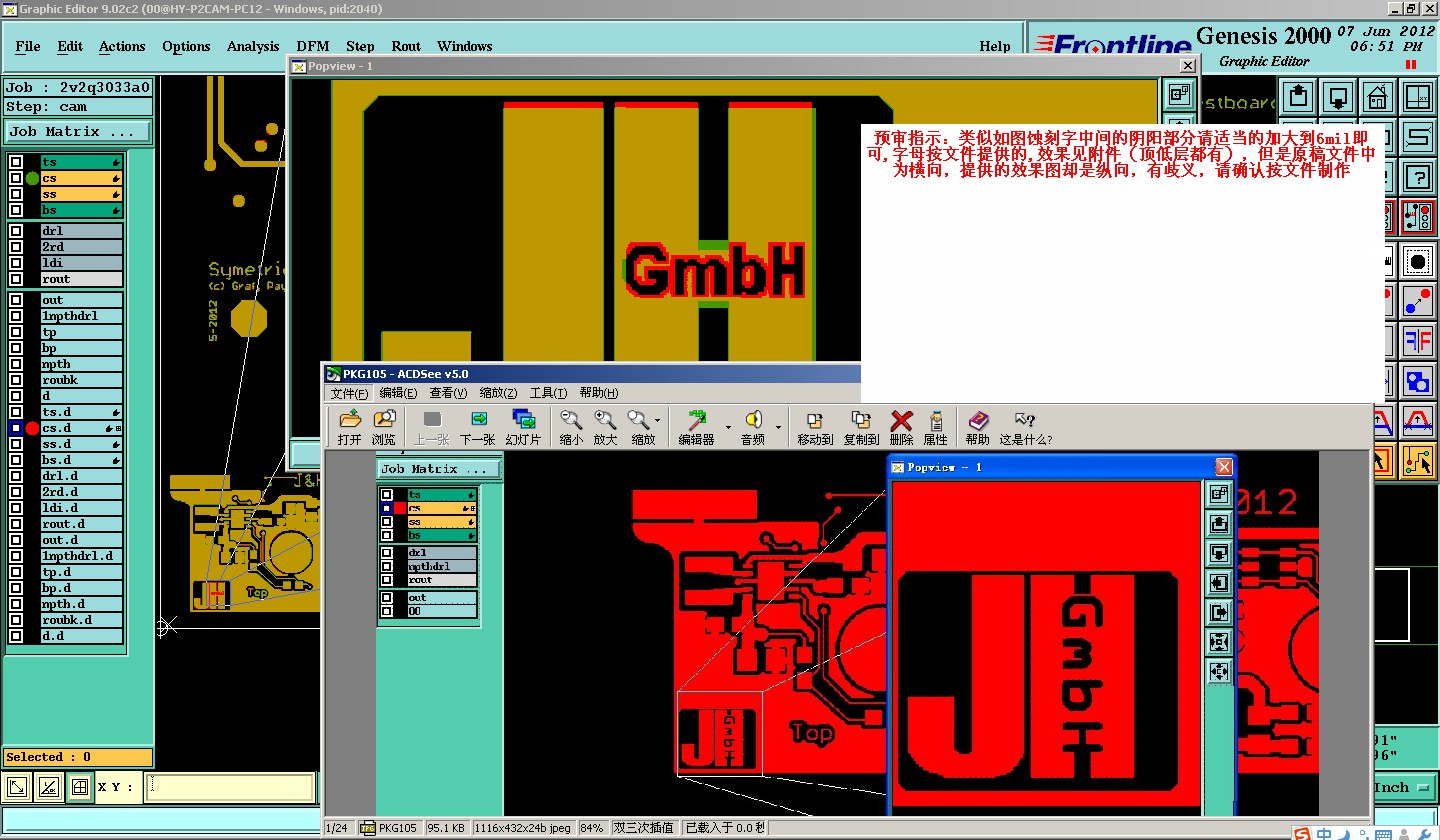This screenshot has width=1440, height=840.
Task: Click the trapezoid line-edit icon at far right
Action: (x=1417, y=420)
